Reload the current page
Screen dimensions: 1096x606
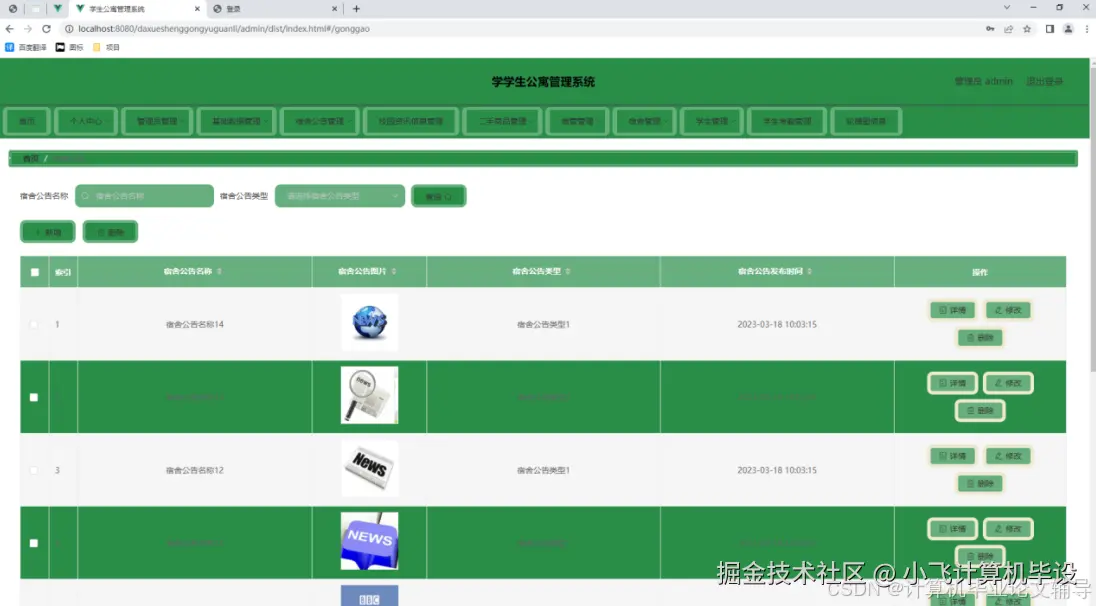click(x=46, y=29)
